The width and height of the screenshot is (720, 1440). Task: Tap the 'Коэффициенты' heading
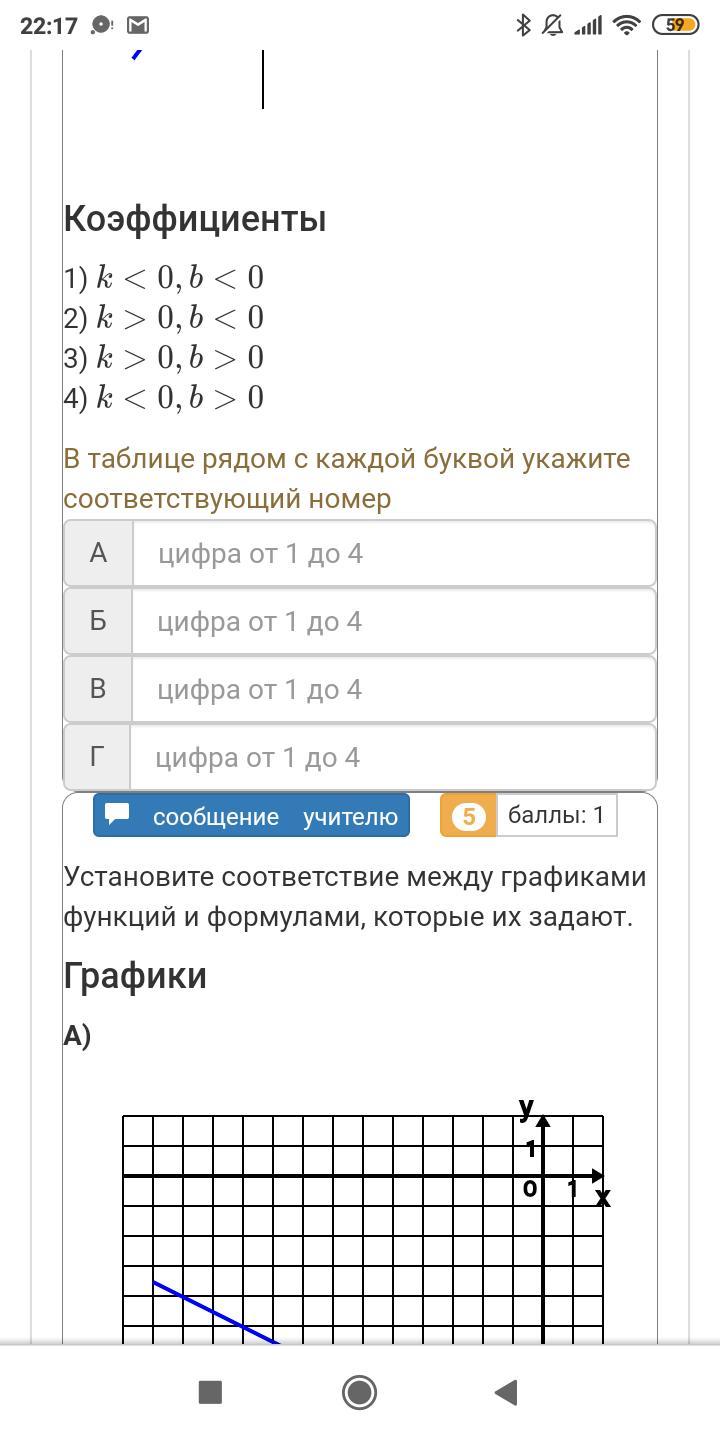[x=195, y=218]
